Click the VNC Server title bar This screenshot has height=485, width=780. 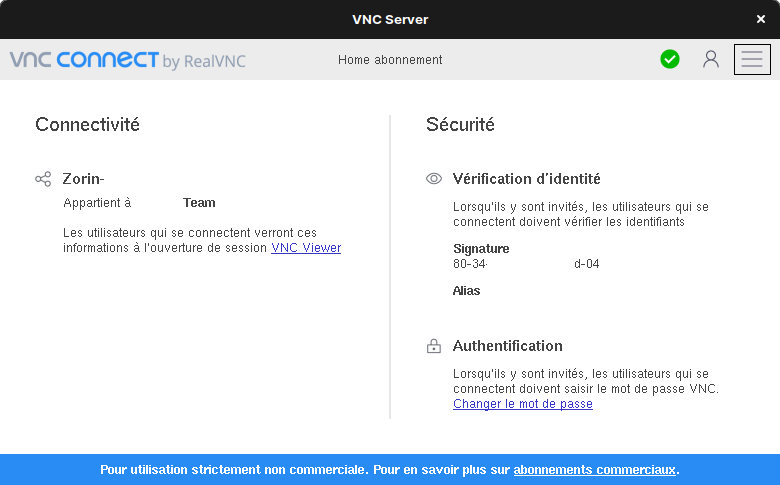click(x=390, y=19)
